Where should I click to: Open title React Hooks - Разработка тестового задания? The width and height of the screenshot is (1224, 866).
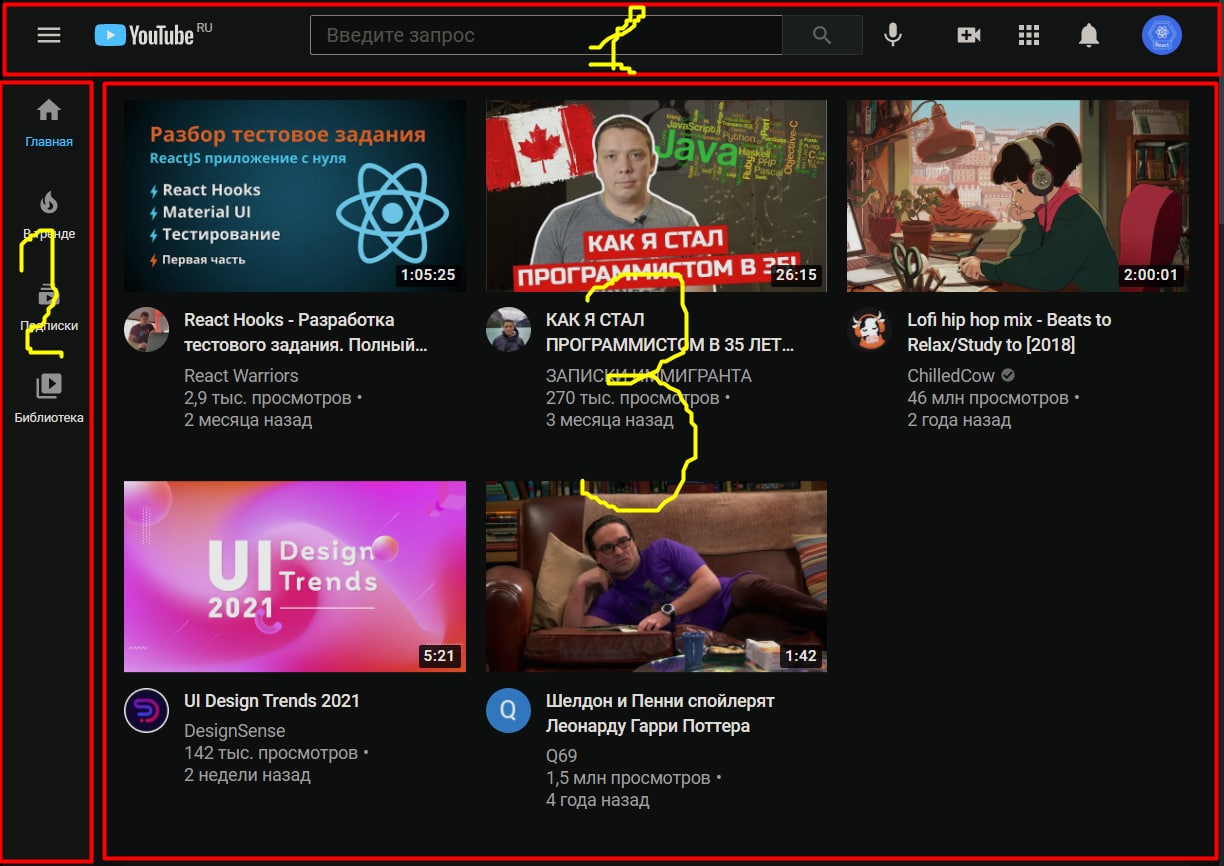[306, 333]
